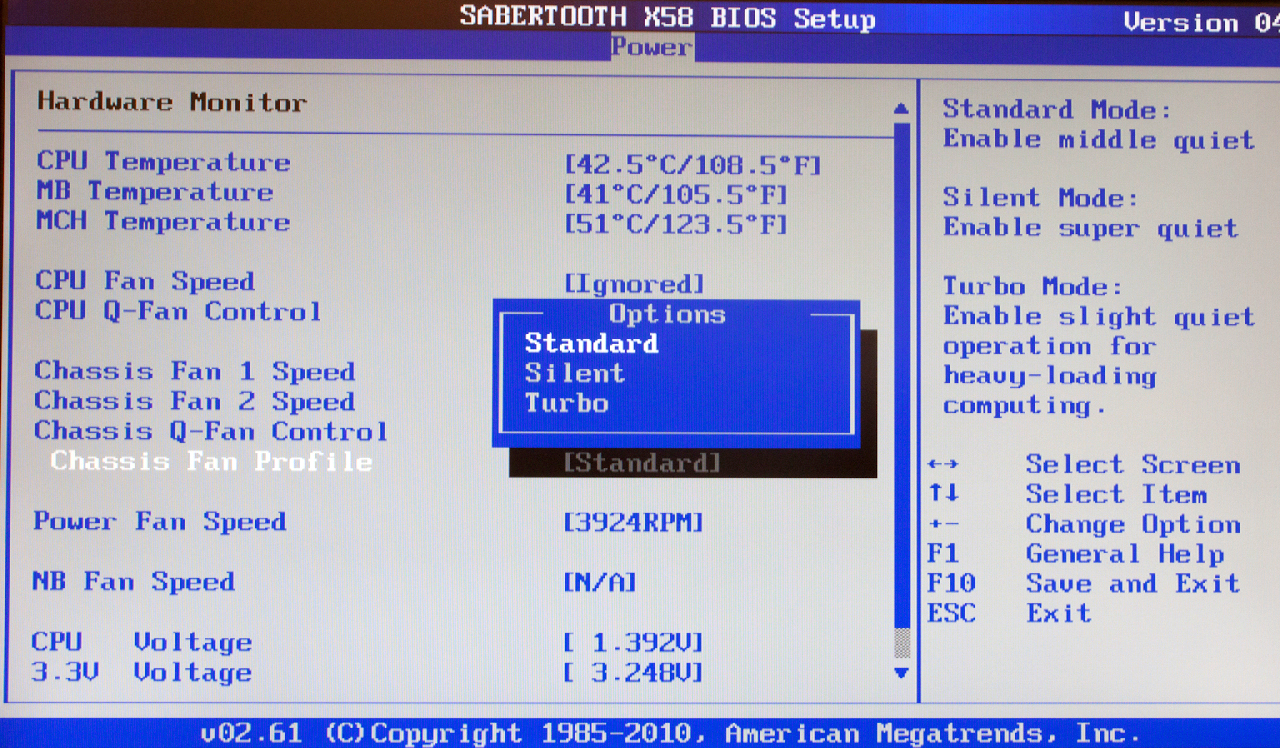The width and height of the screenshot is (1280, 748).
Task: Click the Hardware Monitor heading
Action: [172, 102]
